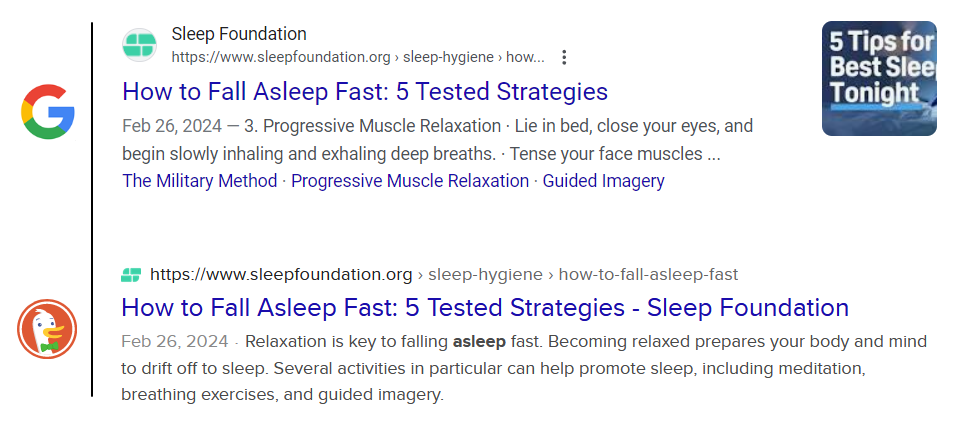Click the small green favicon beside the DuckDuckGo URL
Image resolution: width=958 pixels, height=423 pixels.
[131, 275]
